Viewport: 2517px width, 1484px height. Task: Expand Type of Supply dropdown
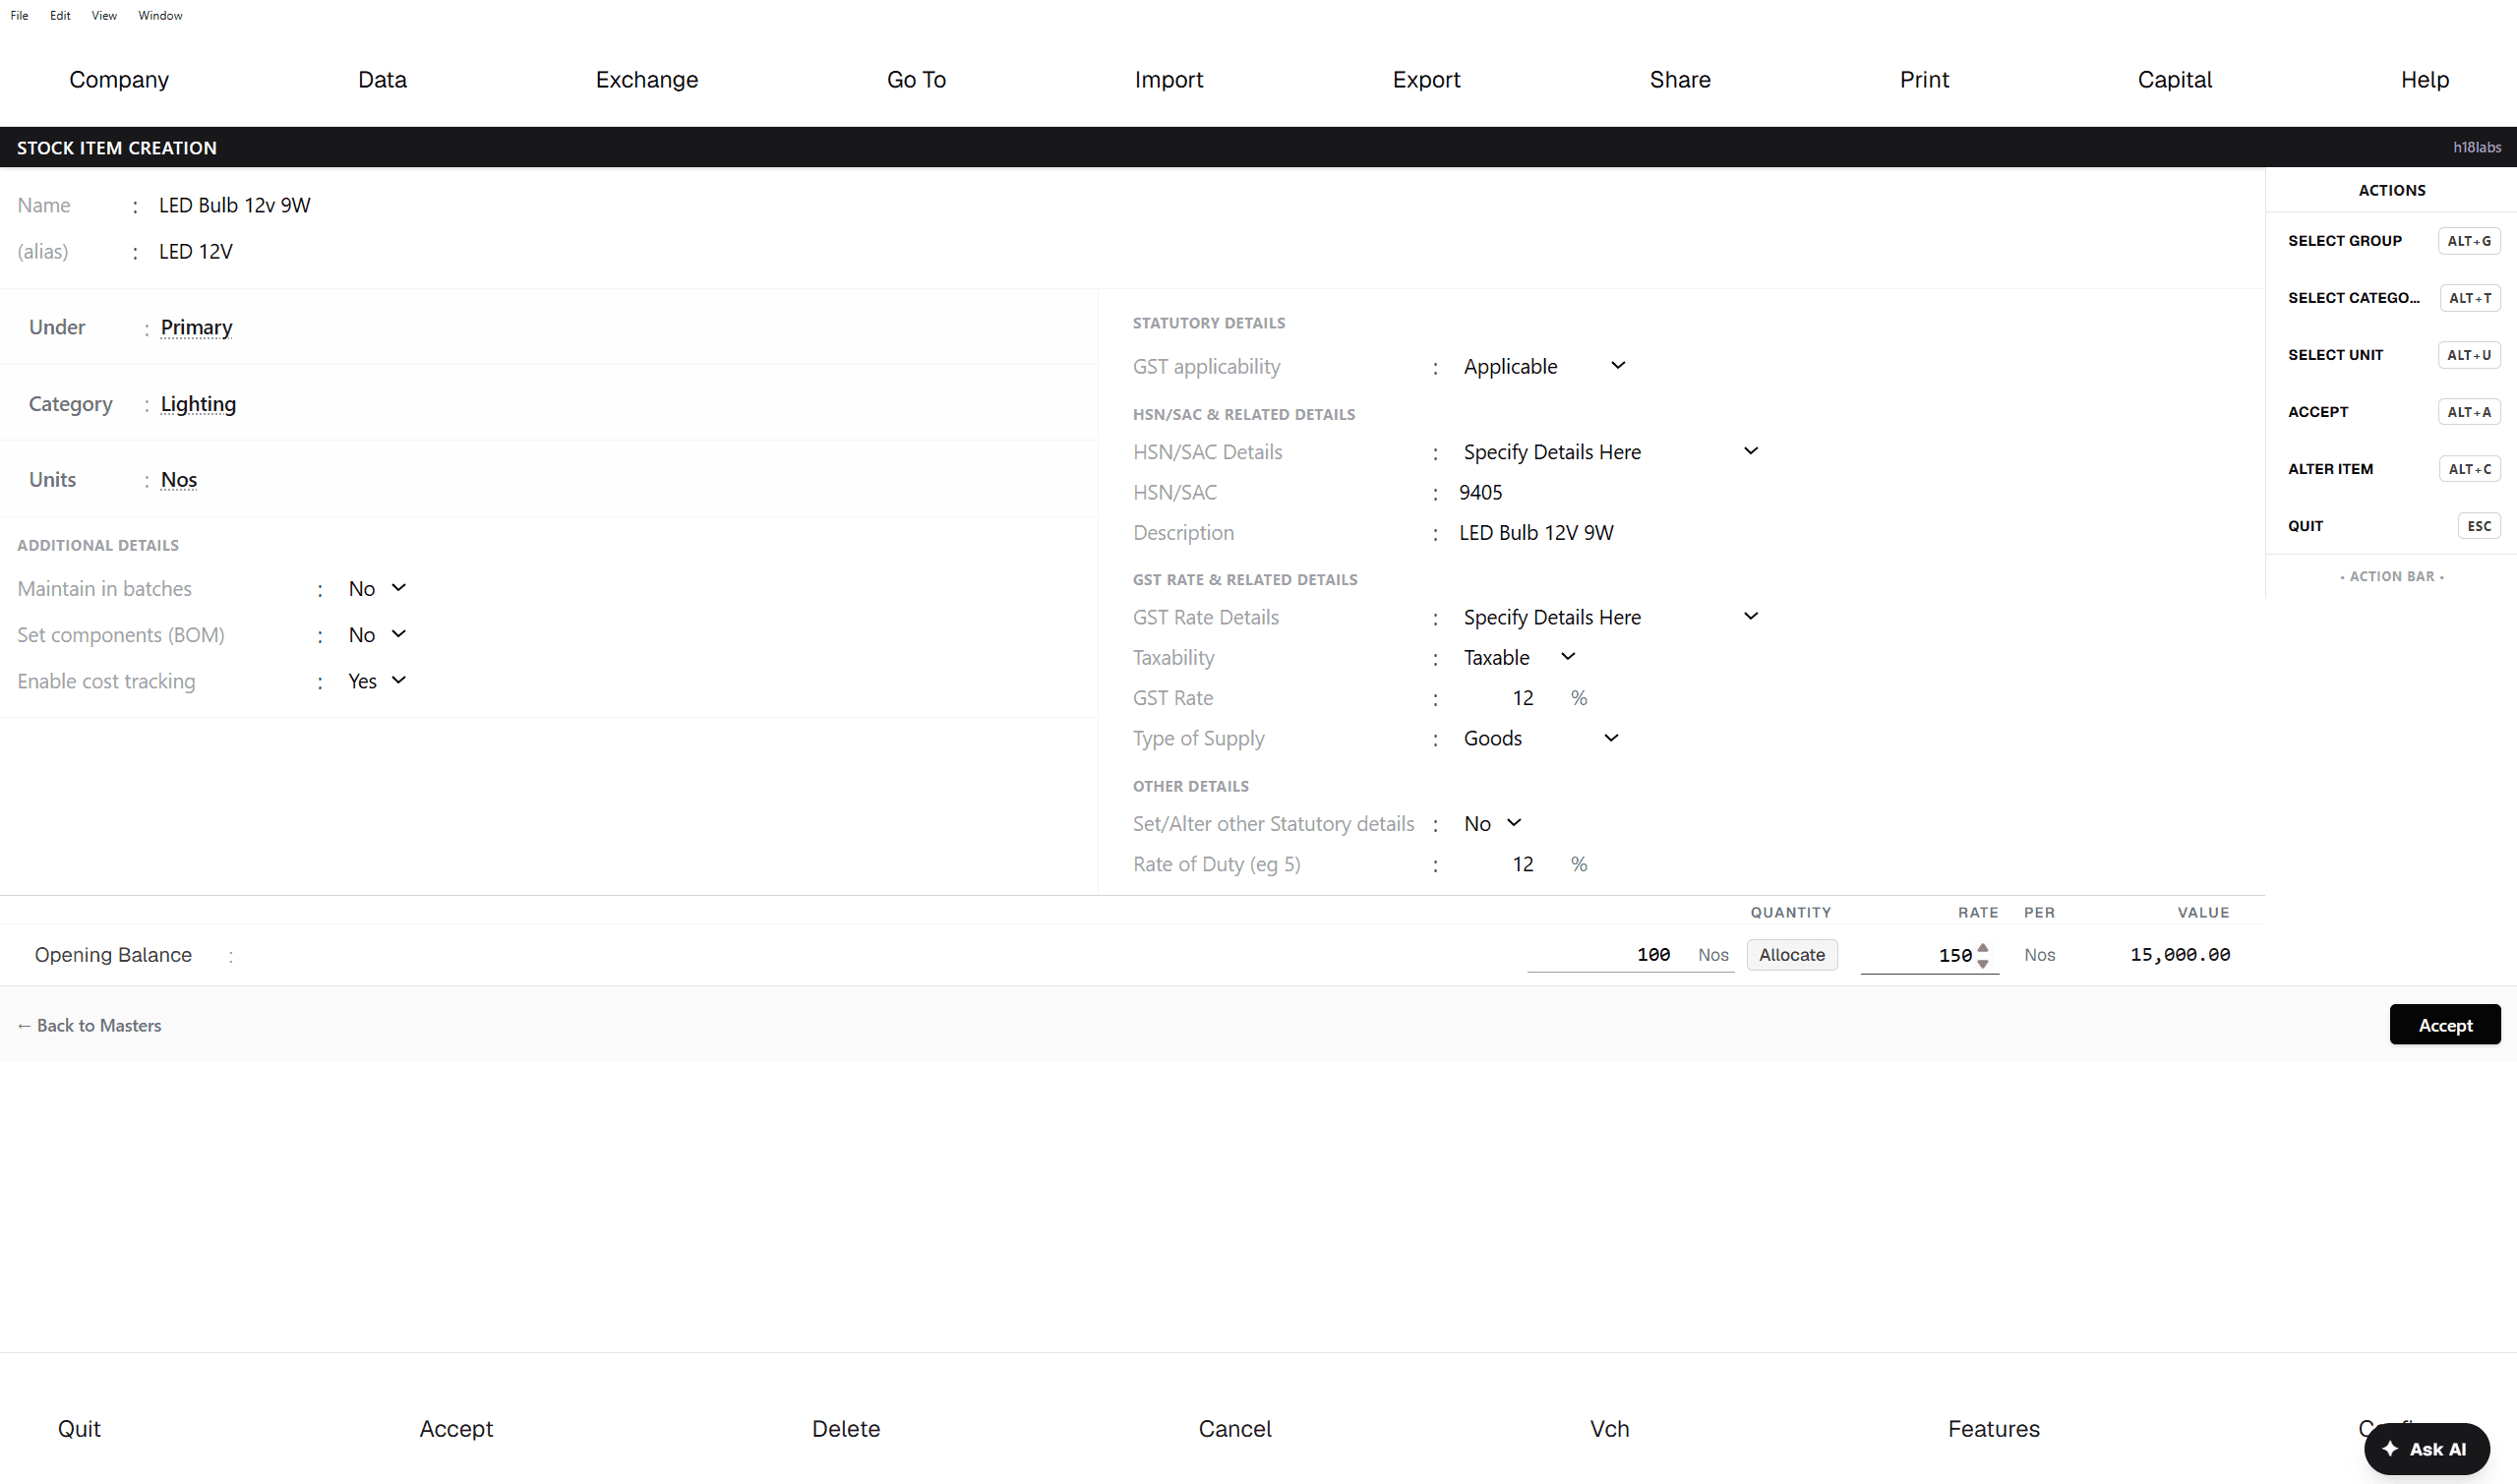(x=1540, y=738)
